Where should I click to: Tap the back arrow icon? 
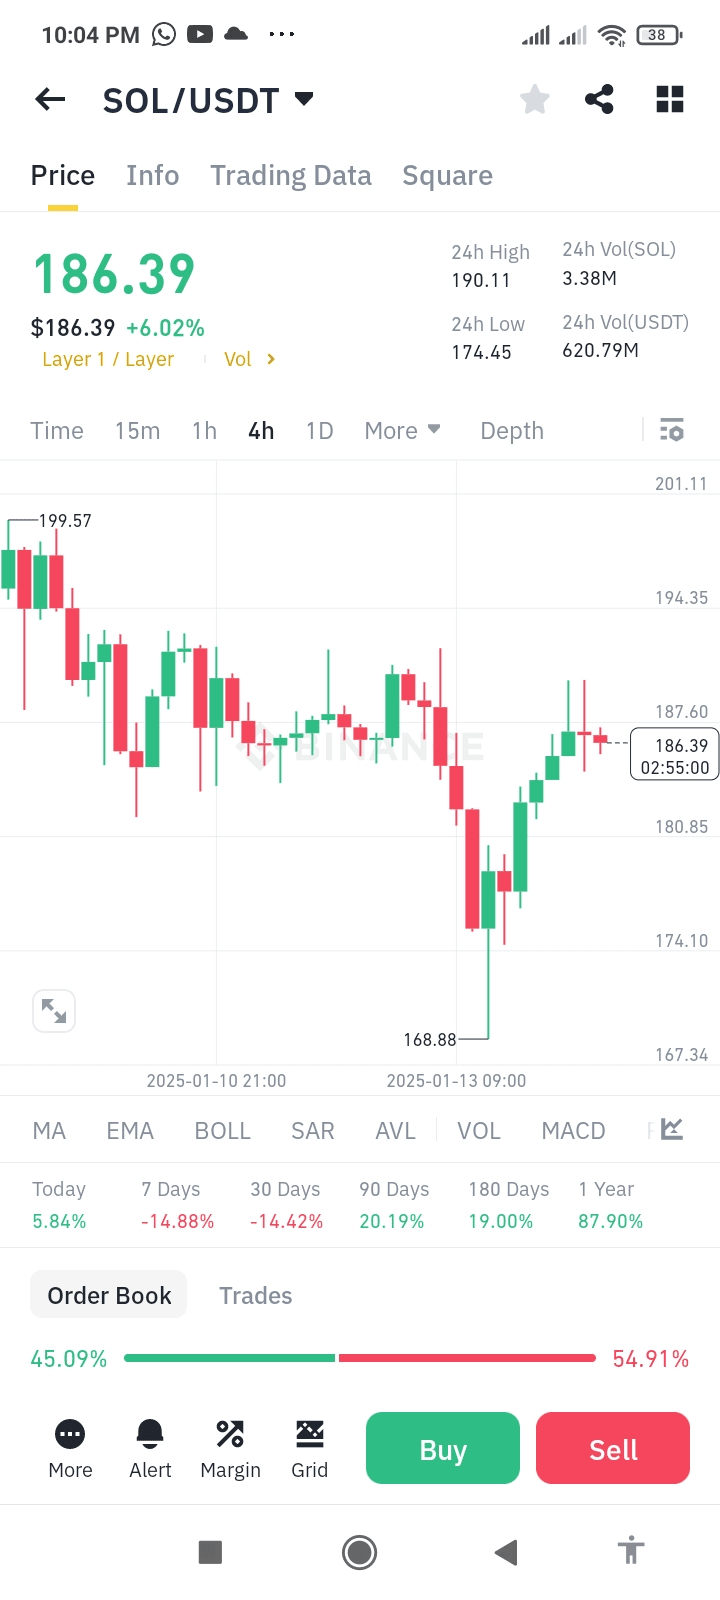coord(50,99)
